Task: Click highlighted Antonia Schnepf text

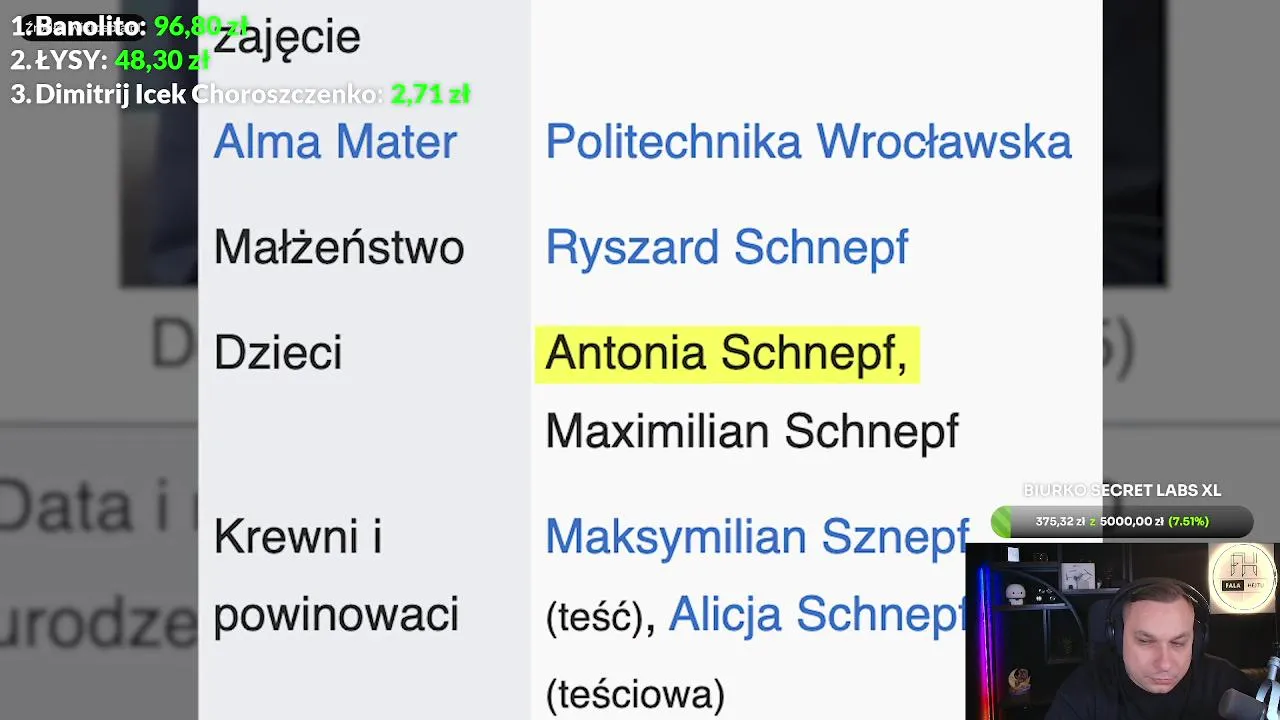Action: (727, 354)
